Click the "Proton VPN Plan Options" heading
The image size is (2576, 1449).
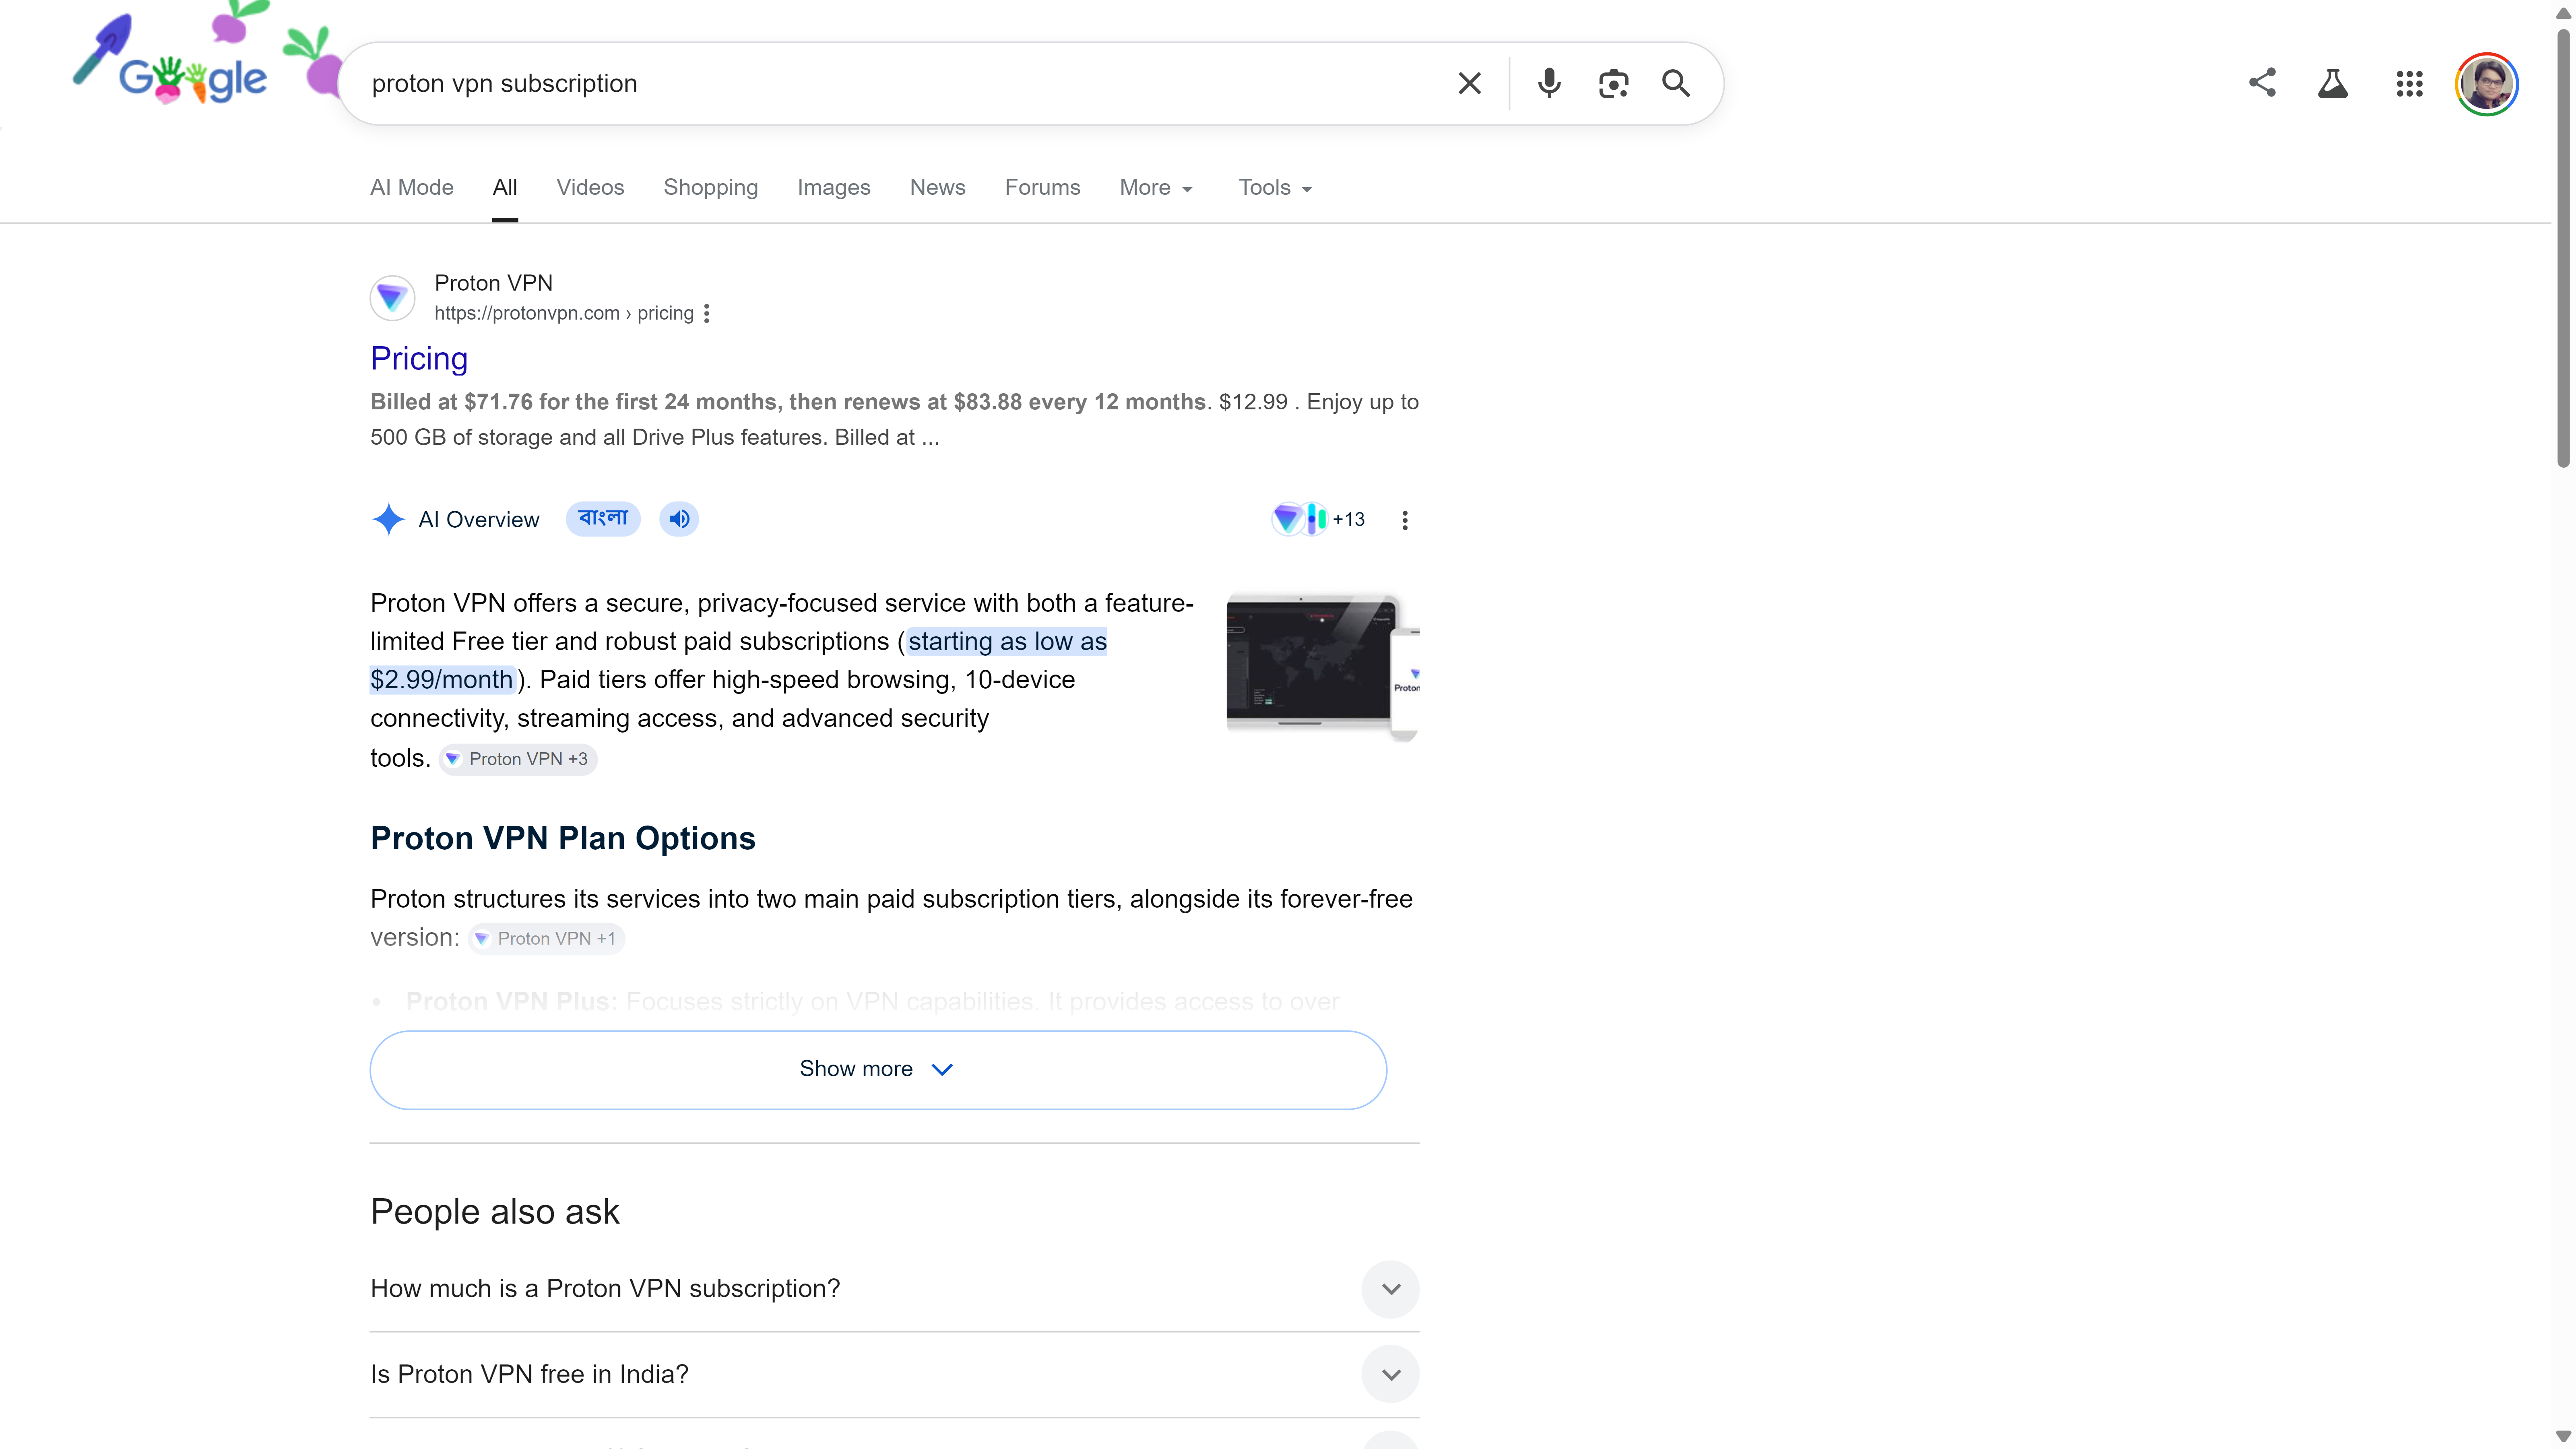pyautogui.click(x=563, y=838)
